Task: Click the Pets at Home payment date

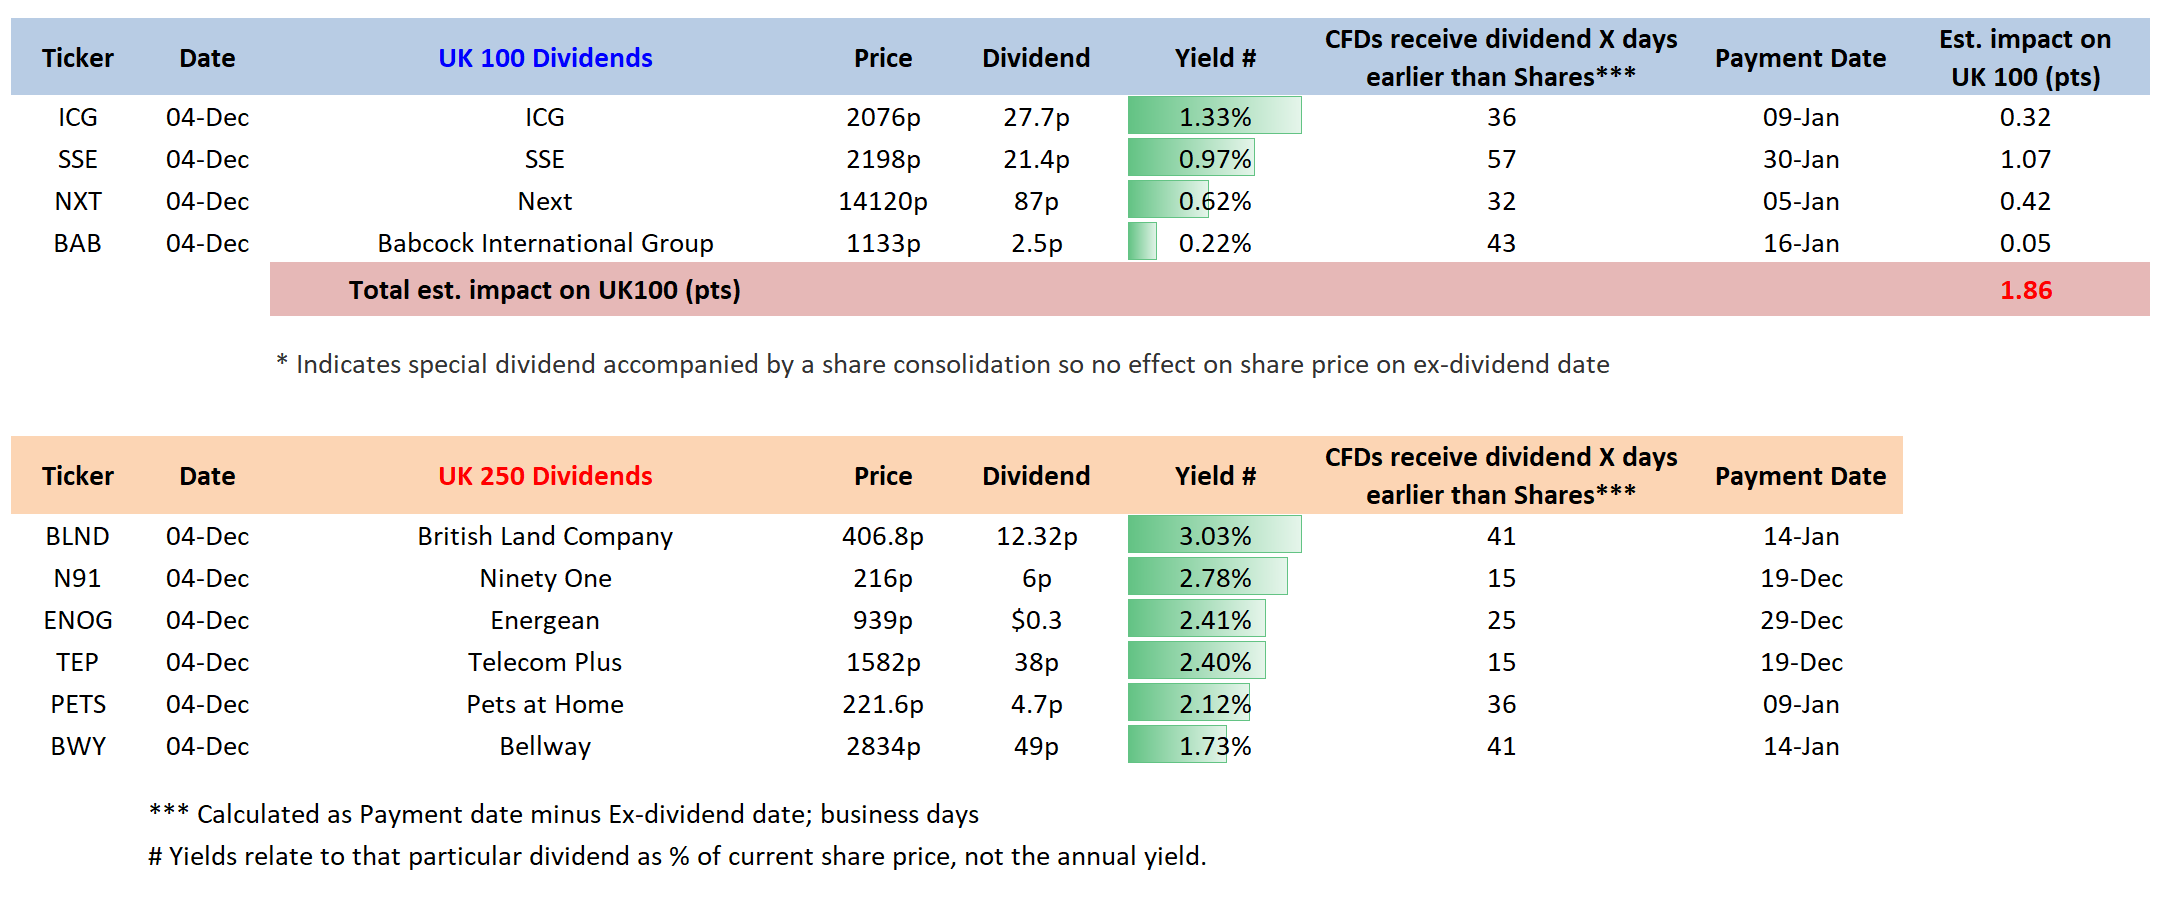Action: pos(1800,704)
